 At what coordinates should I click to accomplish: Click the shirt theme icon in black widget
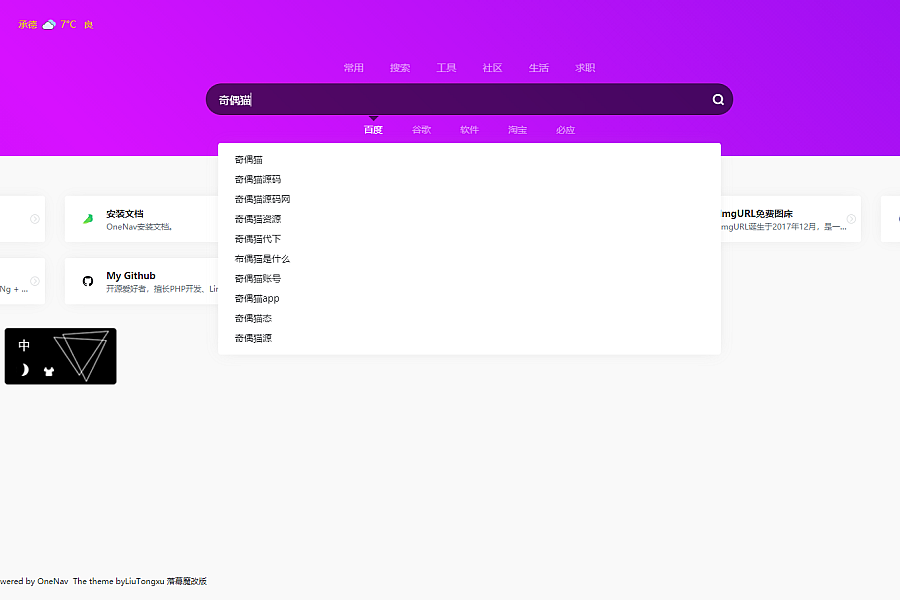49,371
